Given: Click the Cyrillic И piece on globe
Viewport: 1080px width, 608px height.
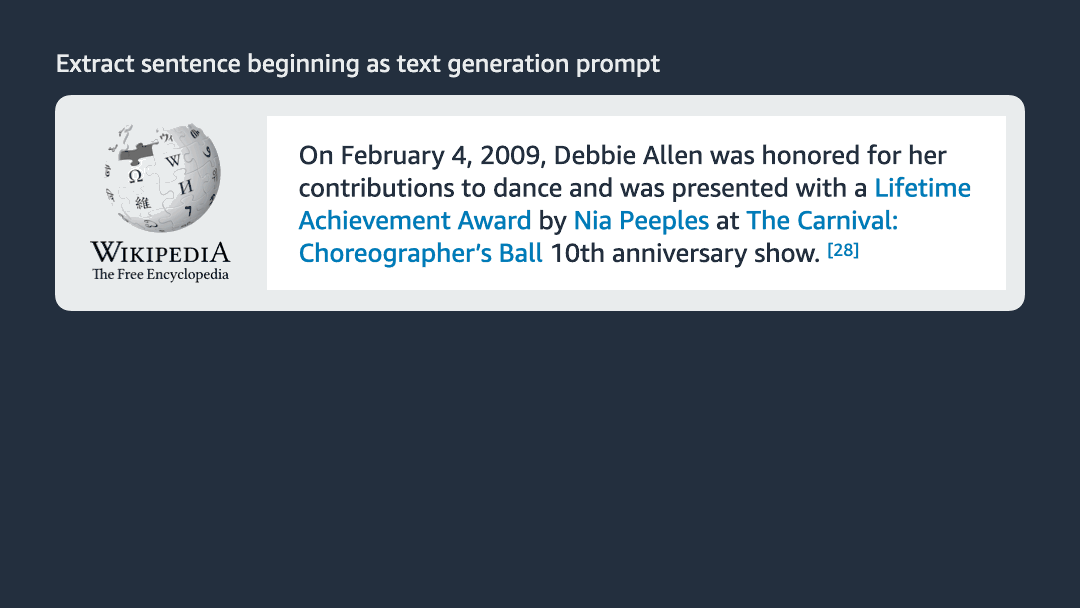Looking at the screenshot, I should click(184, 187).
